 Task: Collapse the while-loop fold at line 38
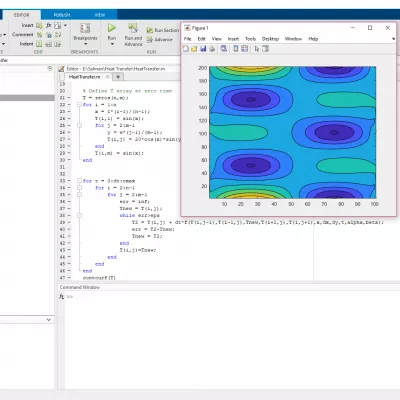pyautogui.click(x=79, y=215)
